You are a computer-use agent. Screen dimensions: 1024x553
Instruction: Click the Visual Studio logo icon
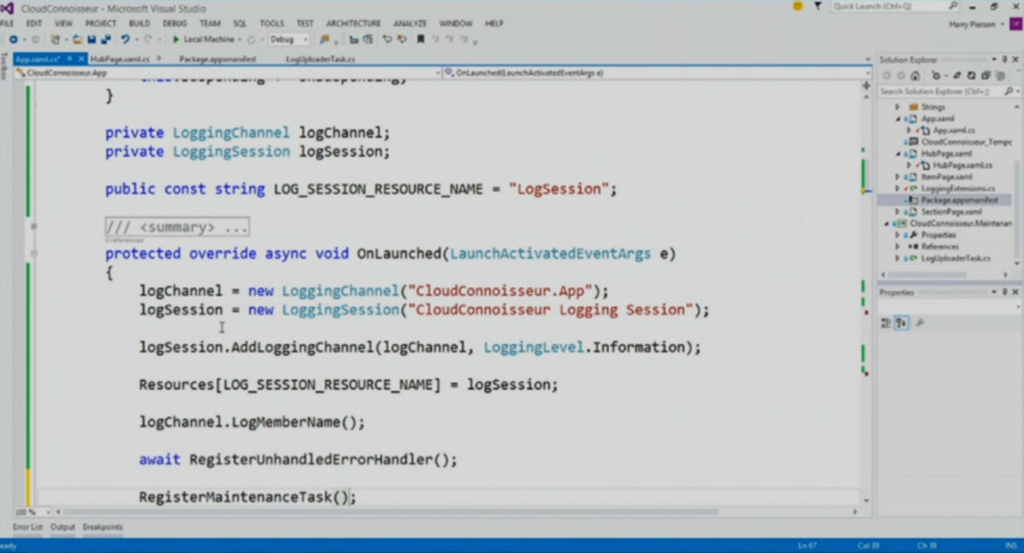(x=7, y=8)
